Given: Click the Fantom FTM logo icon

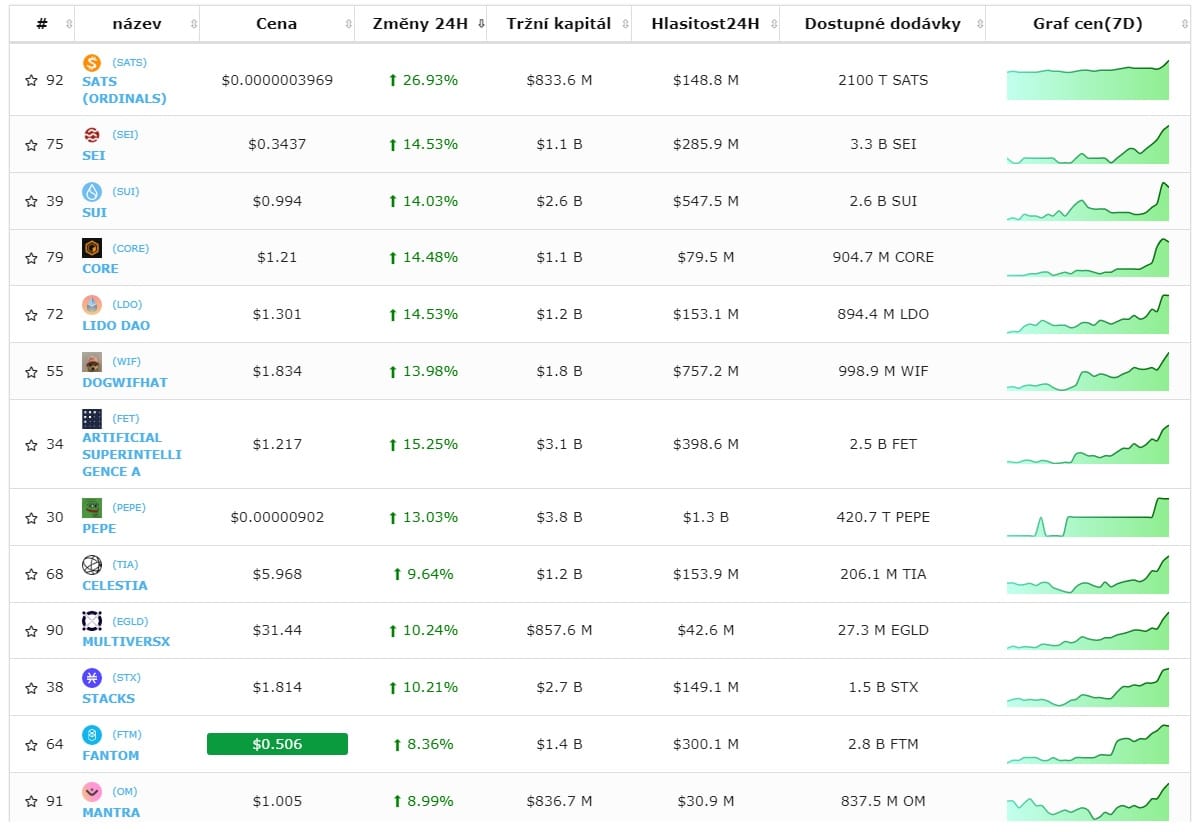Looking at the screenshot, I should pyautogui.click(x=92, y=735).
